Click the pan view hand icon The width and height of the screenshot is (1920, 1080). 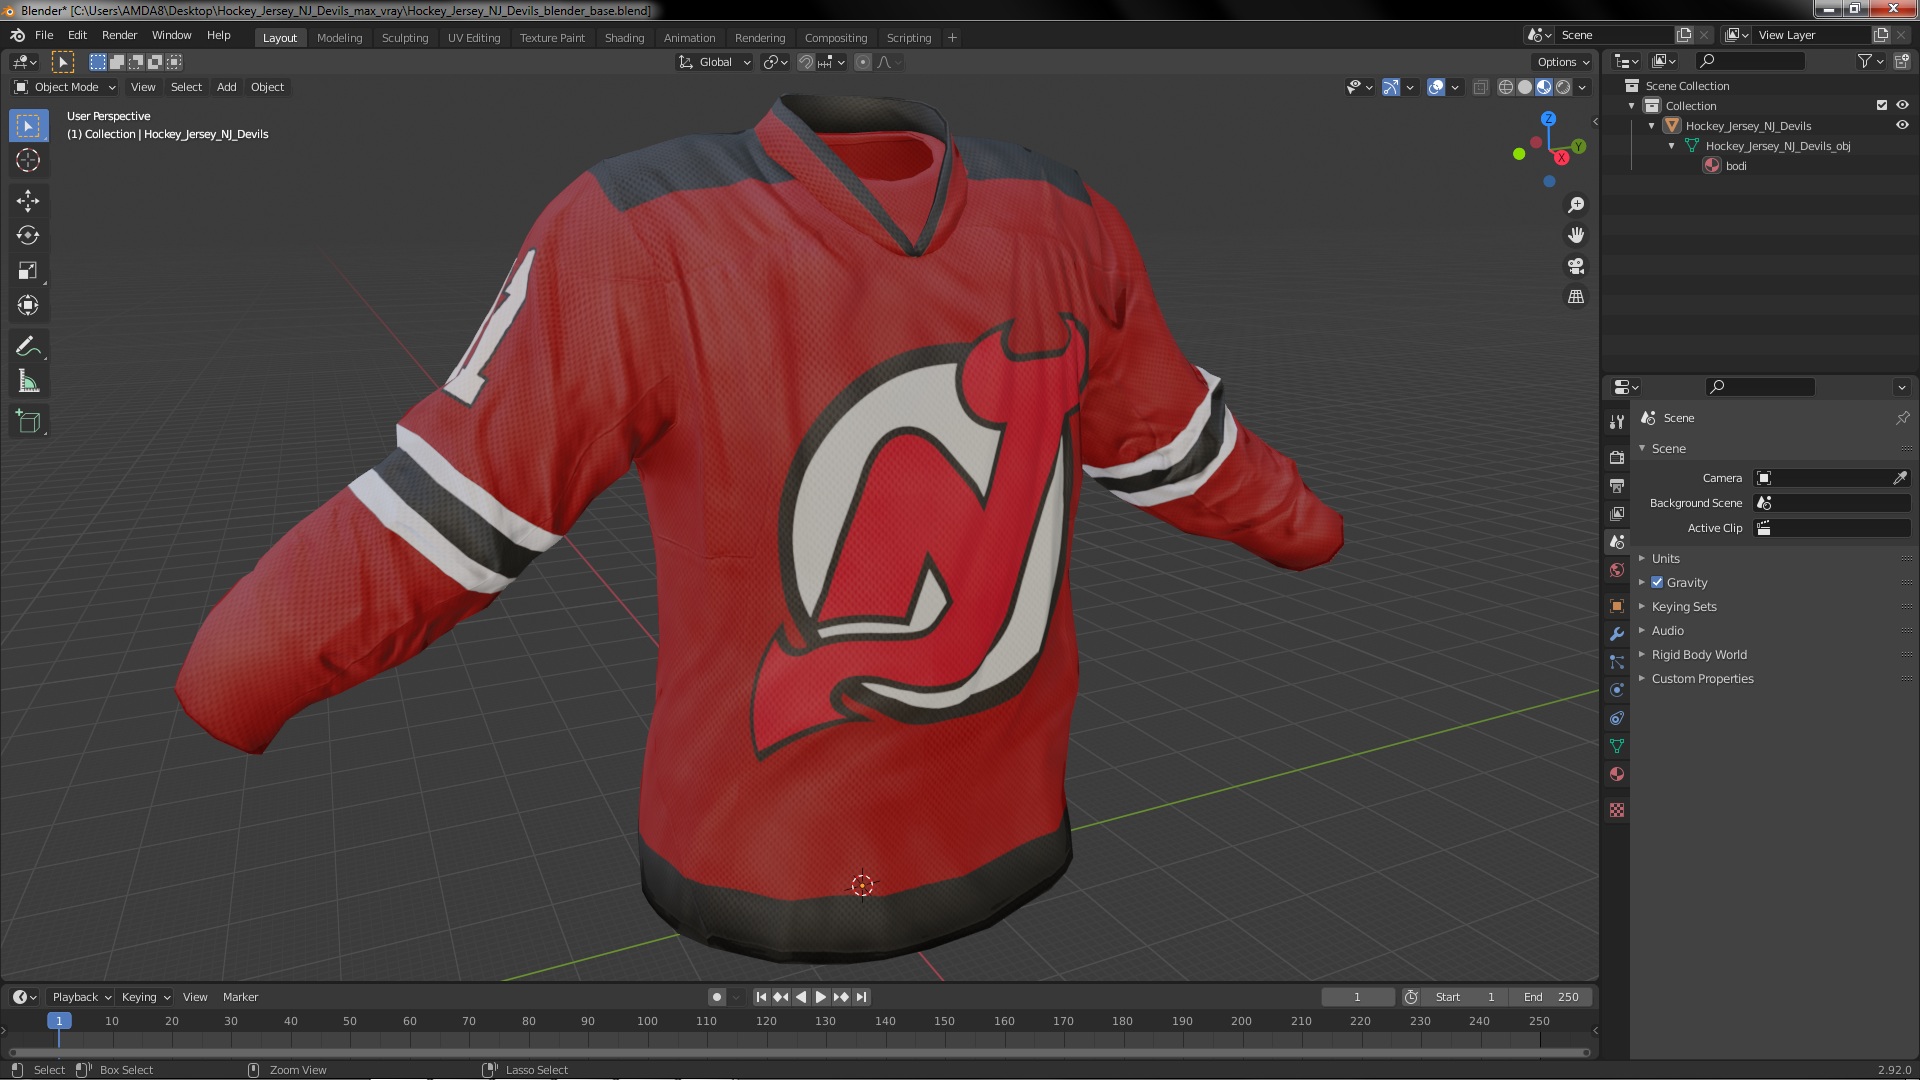pyautogui.click(x=1576, y=236)
